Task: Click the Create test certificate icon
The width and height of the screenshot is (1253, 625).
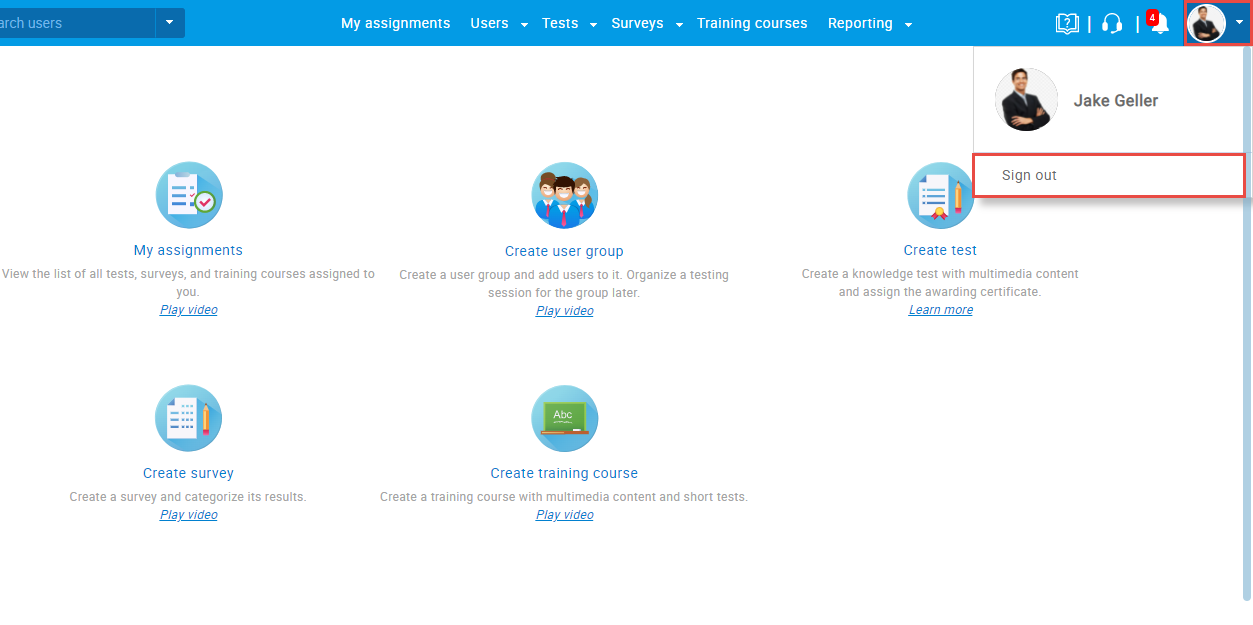Action: tap(941, 195)
